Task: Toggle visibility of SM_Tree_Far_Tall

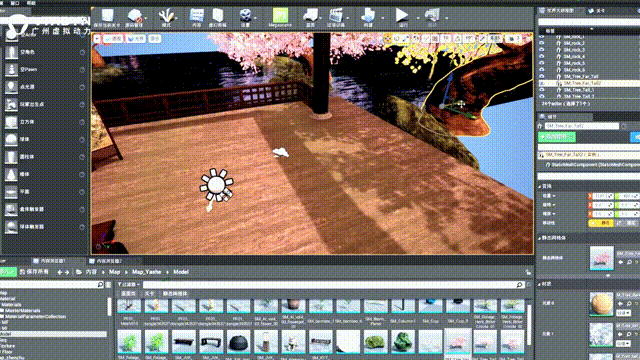Action: [542, 76]
